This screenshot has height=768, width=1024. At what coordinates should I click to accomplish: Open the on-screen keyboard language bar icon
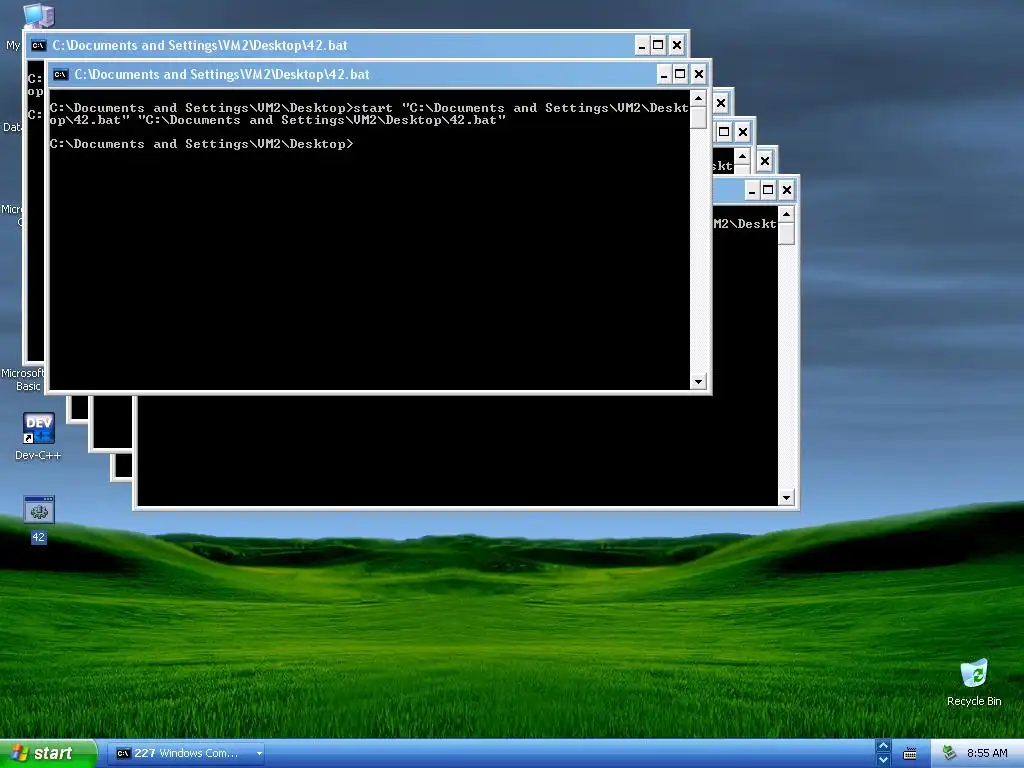coord(910,754)
